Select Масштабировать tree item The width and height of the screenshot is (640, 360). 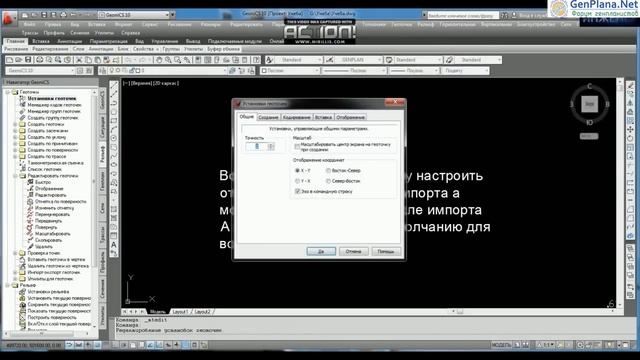53,233
